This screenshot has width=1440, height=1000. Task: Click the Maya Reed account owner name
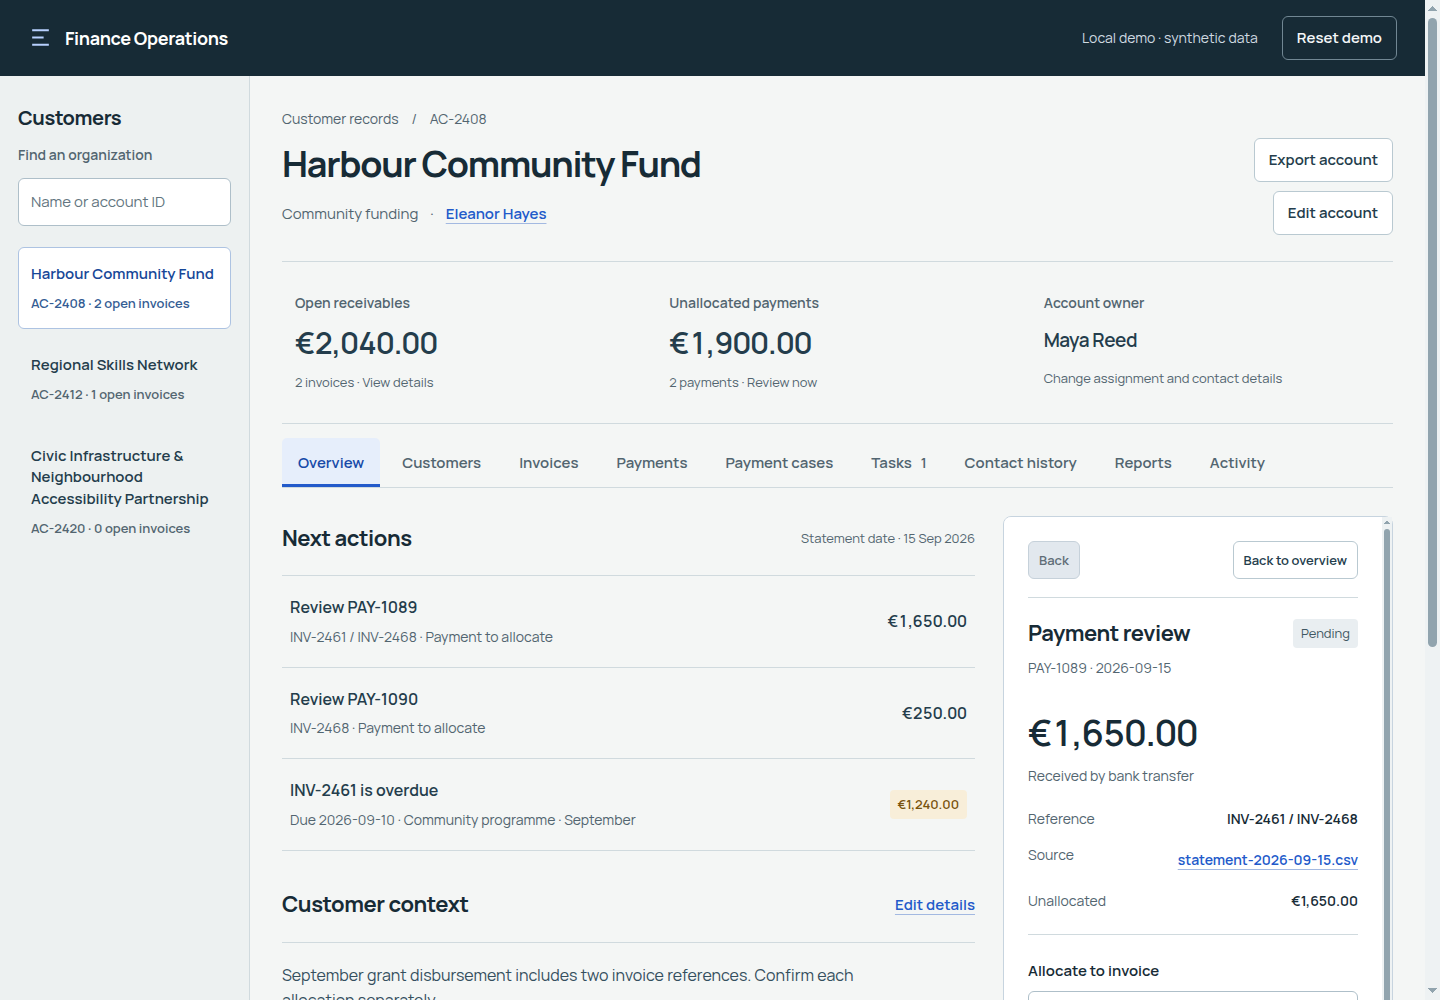[x=1090, y=341]
